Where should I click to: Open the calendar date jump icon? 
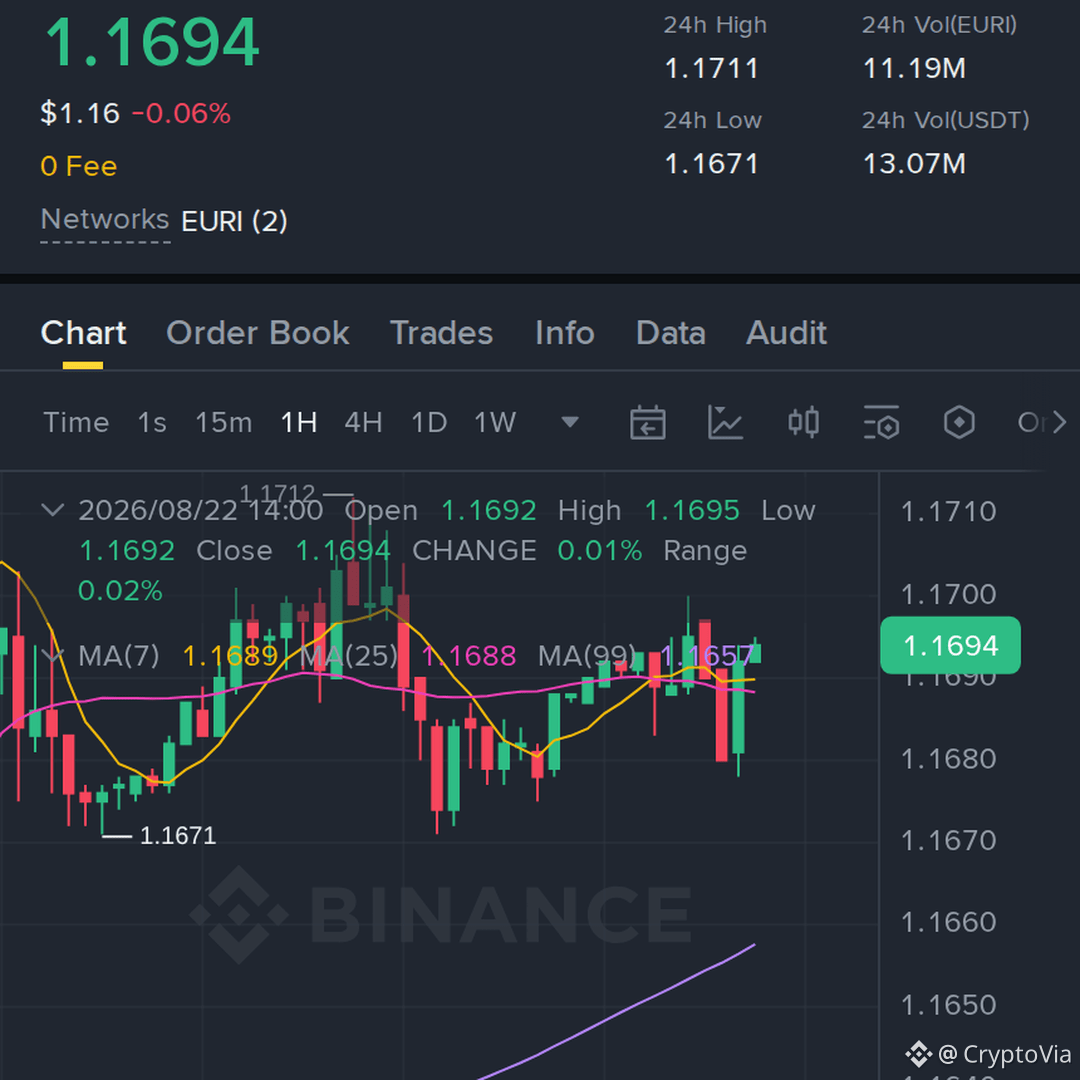click(647, 422)
